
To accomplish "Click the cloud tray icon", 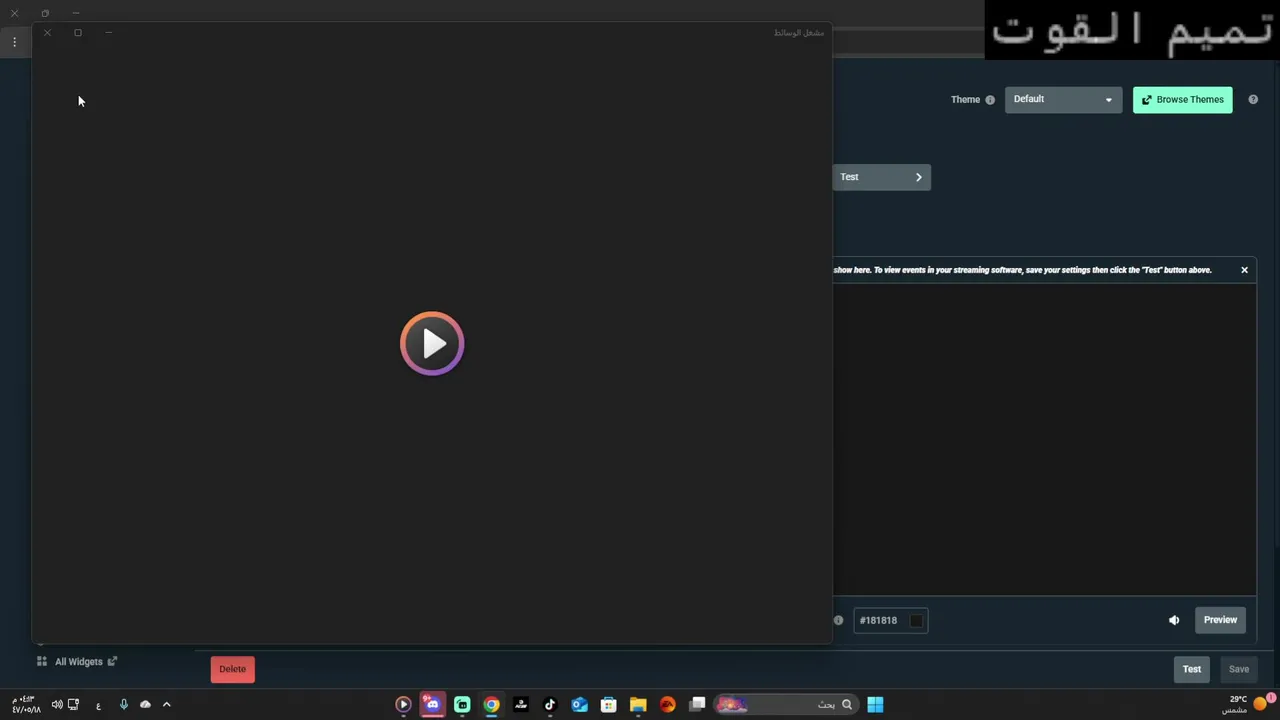I will [x=145, y=705].
